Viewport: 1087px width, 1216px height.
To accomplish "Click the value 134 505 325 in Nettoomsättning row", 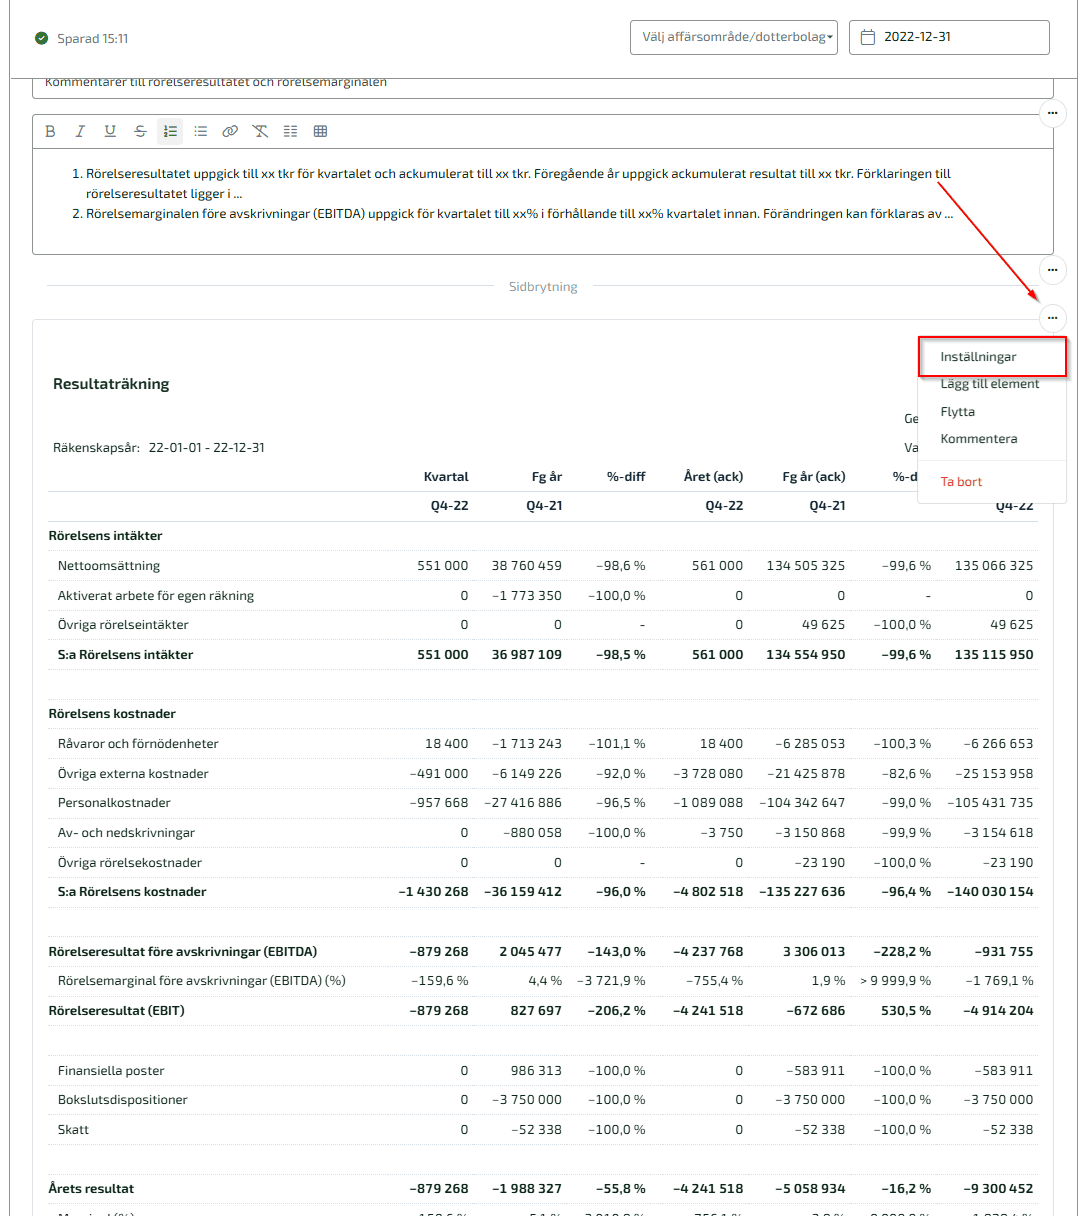I will click(x=806, y=566).
